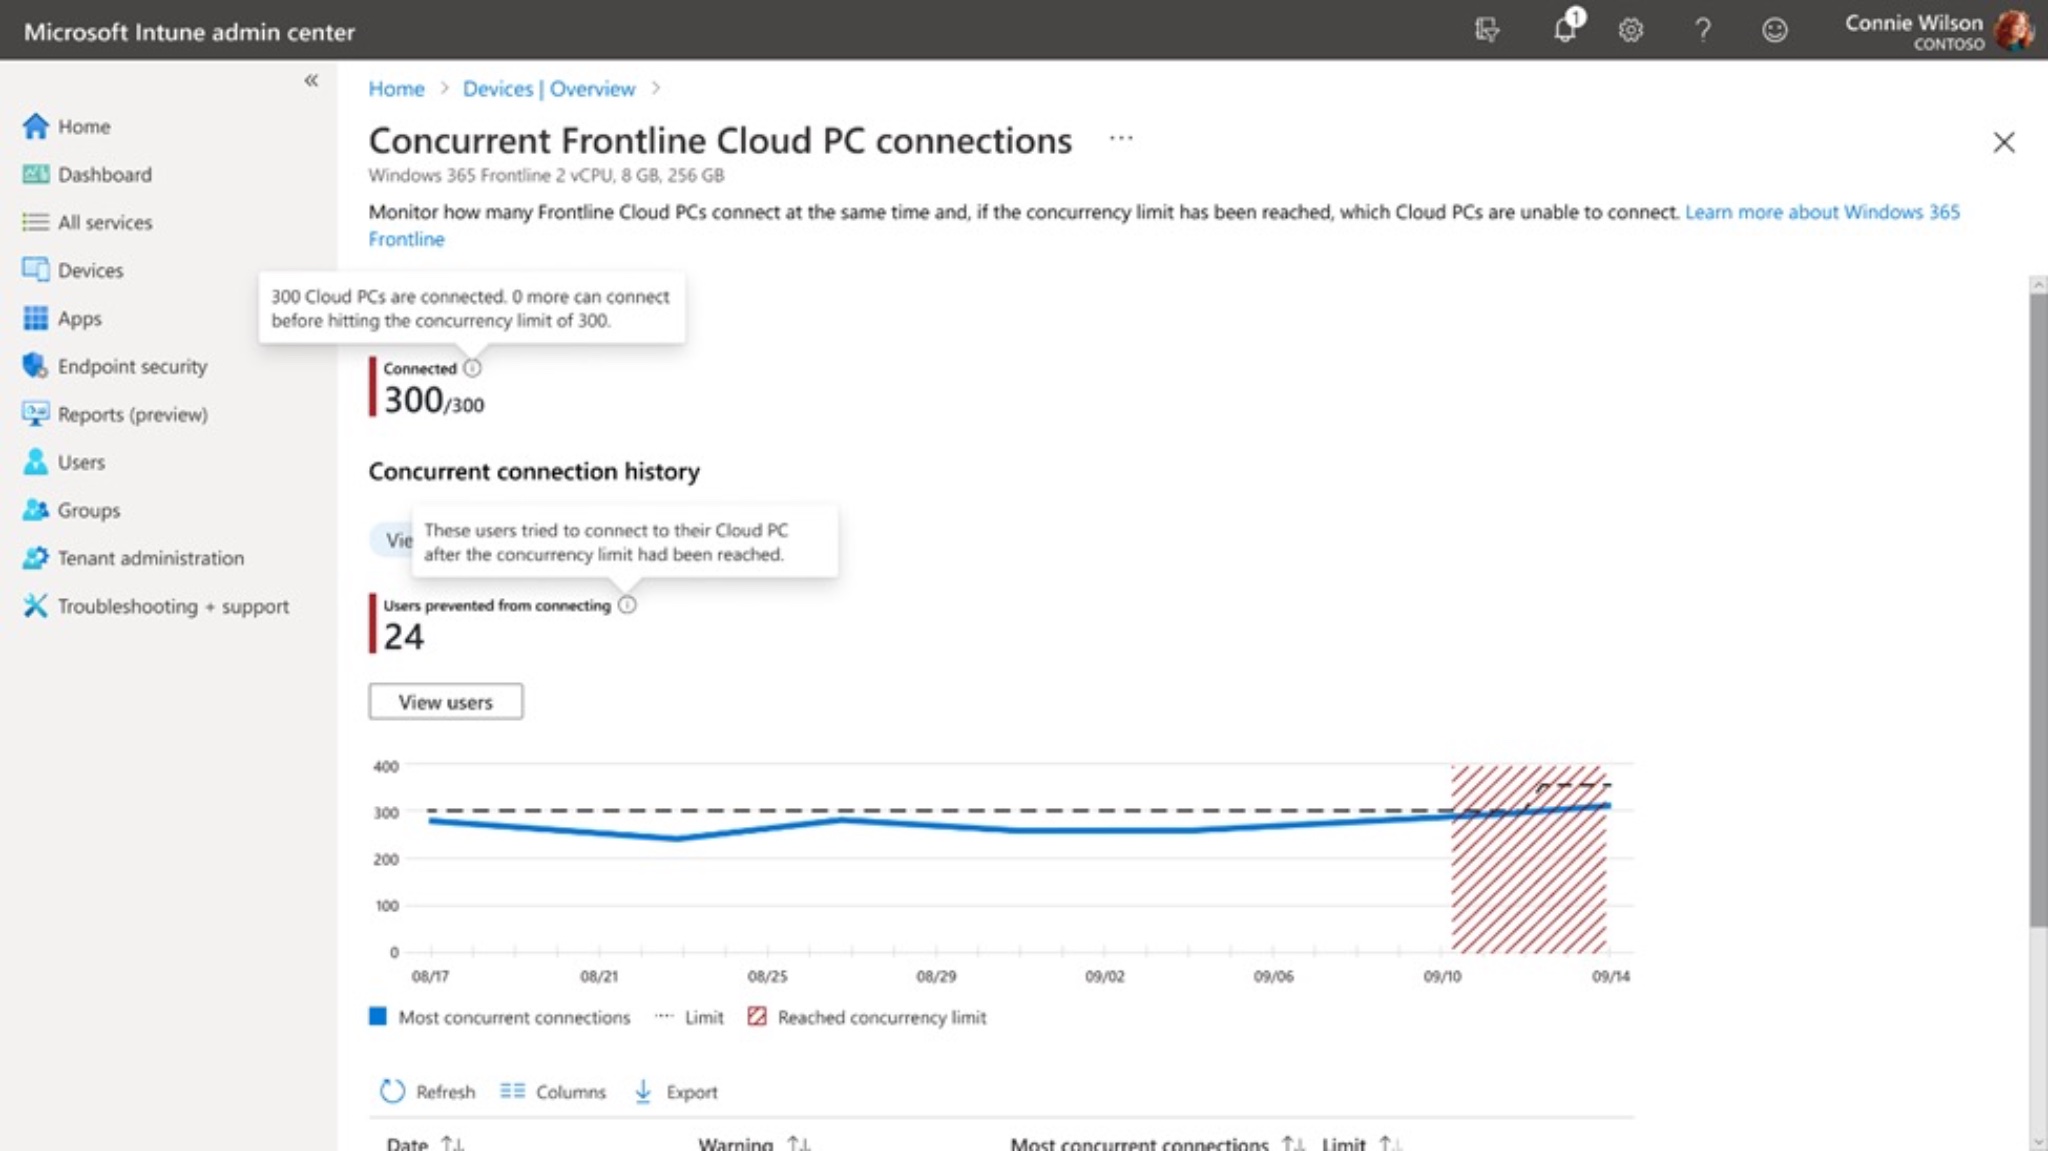Viewport: 2048px width, 1151px height.
Task: Open the more options ellipsis beside title
Action: click(1121, 138)
